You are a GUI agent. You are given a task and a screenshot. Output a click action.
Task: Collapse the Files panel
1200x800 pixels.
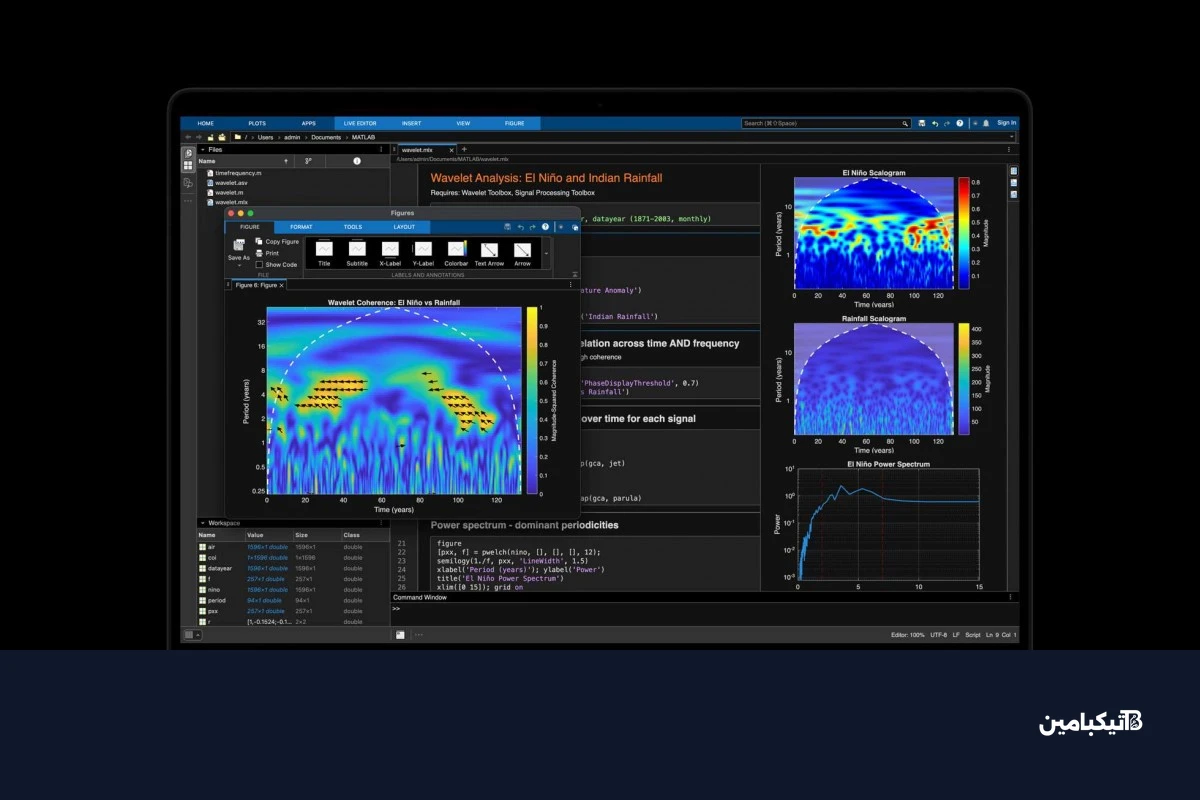[x=203, y=149]
